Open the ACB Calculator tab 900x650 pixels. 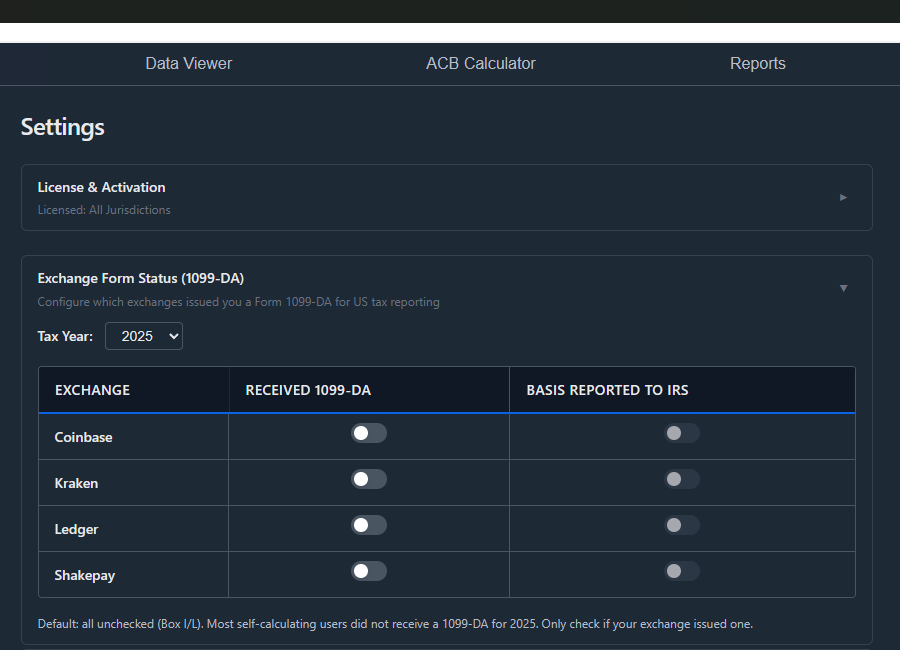[481, 63]
